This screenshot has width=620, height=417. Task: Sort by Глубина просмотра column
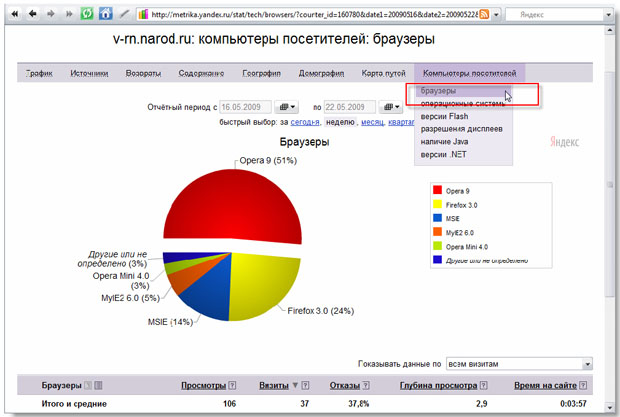coord(439,385)
